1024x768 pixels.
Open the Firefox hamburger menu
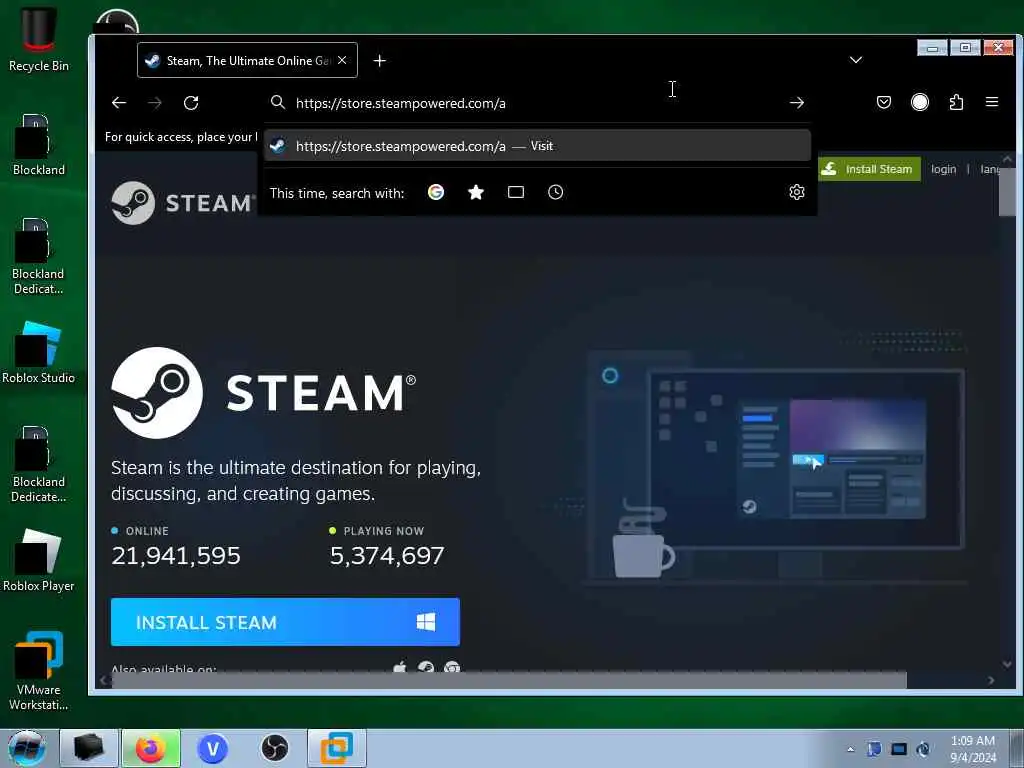(x=991, y=102)
